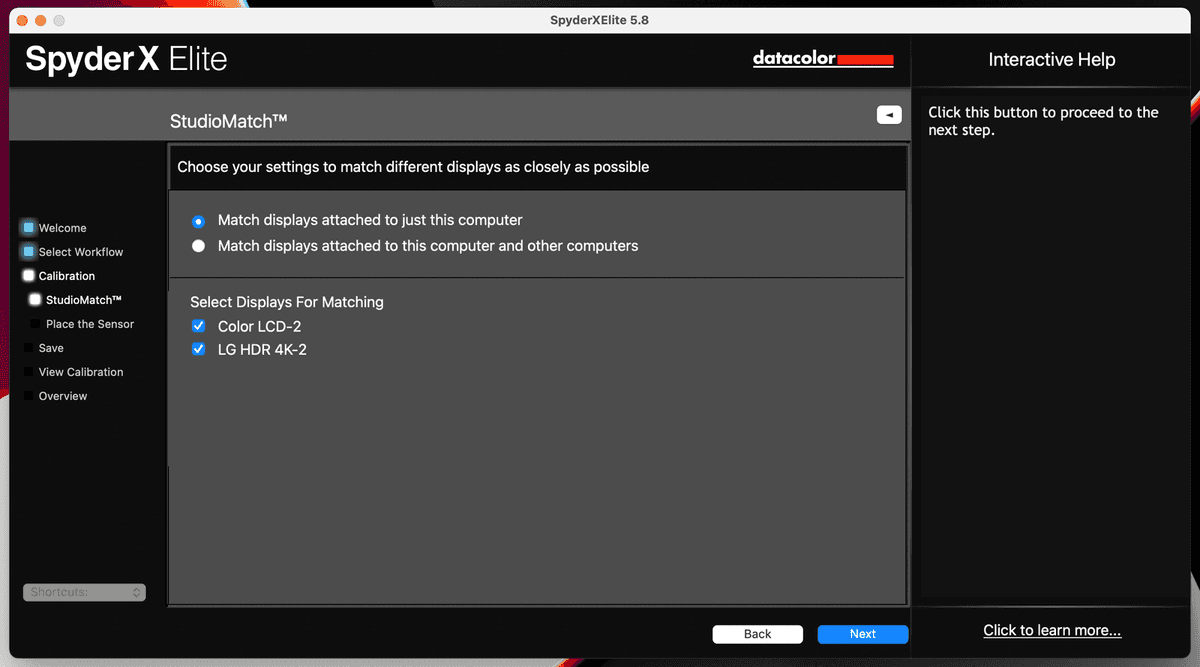Select 'this computer and other computers' option

pyautogui.click(x=198, y=246)
